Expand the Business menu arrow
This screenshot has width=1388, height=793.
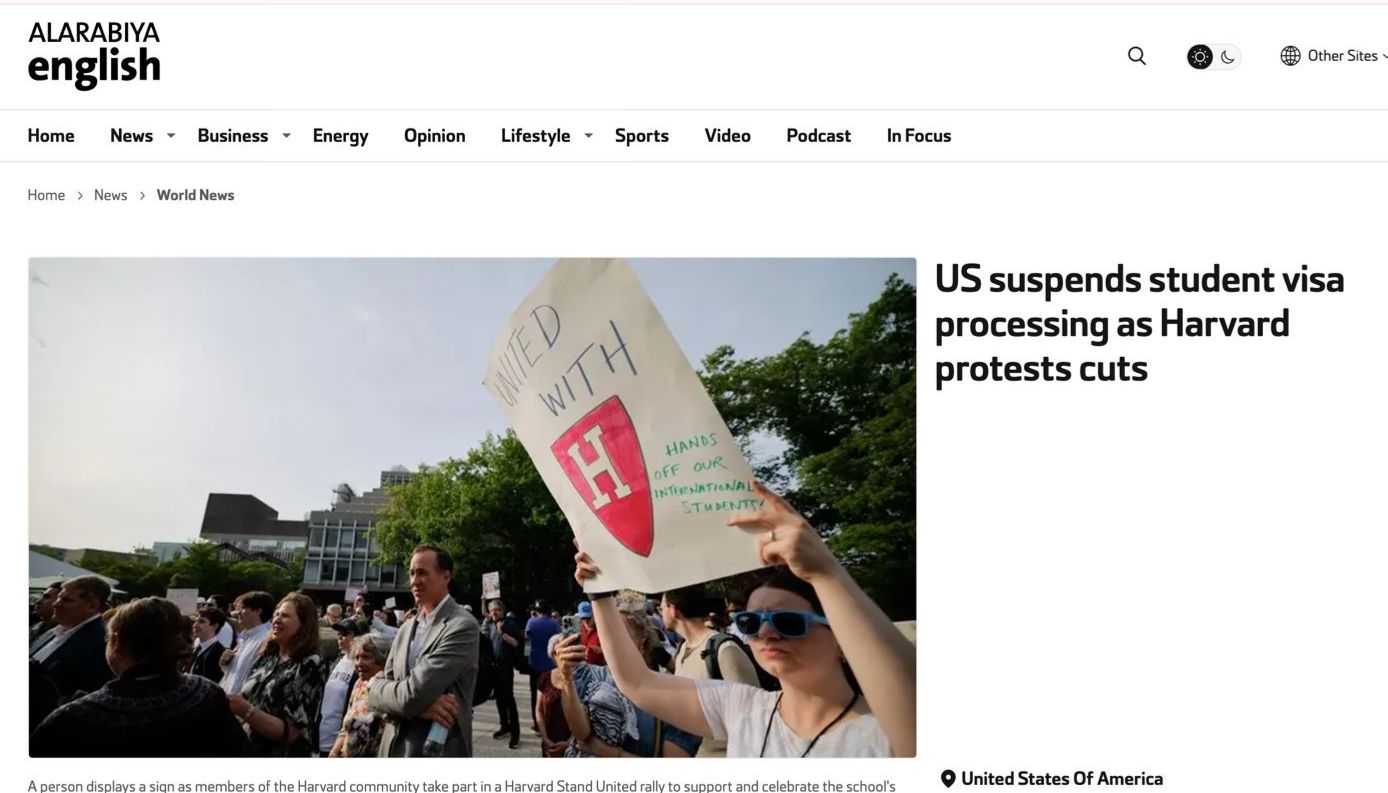(286, 135)
